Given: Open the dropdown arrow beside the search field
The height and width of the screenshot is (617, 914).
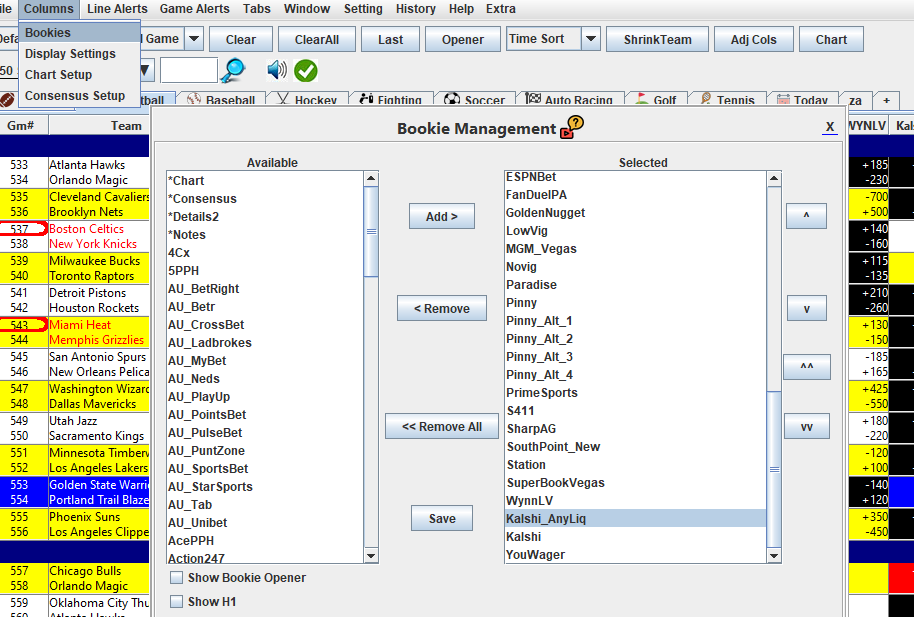Looking at the screenshot, I should 145,71.
